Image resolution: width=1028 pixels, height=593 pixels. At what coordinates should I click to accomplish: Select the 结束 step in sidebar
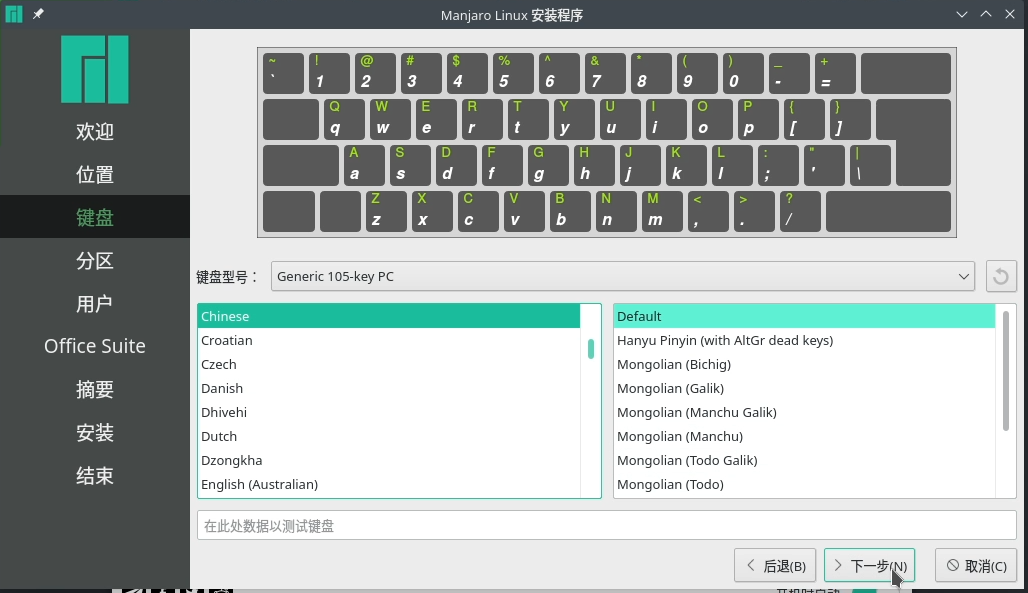click(95, 476)
